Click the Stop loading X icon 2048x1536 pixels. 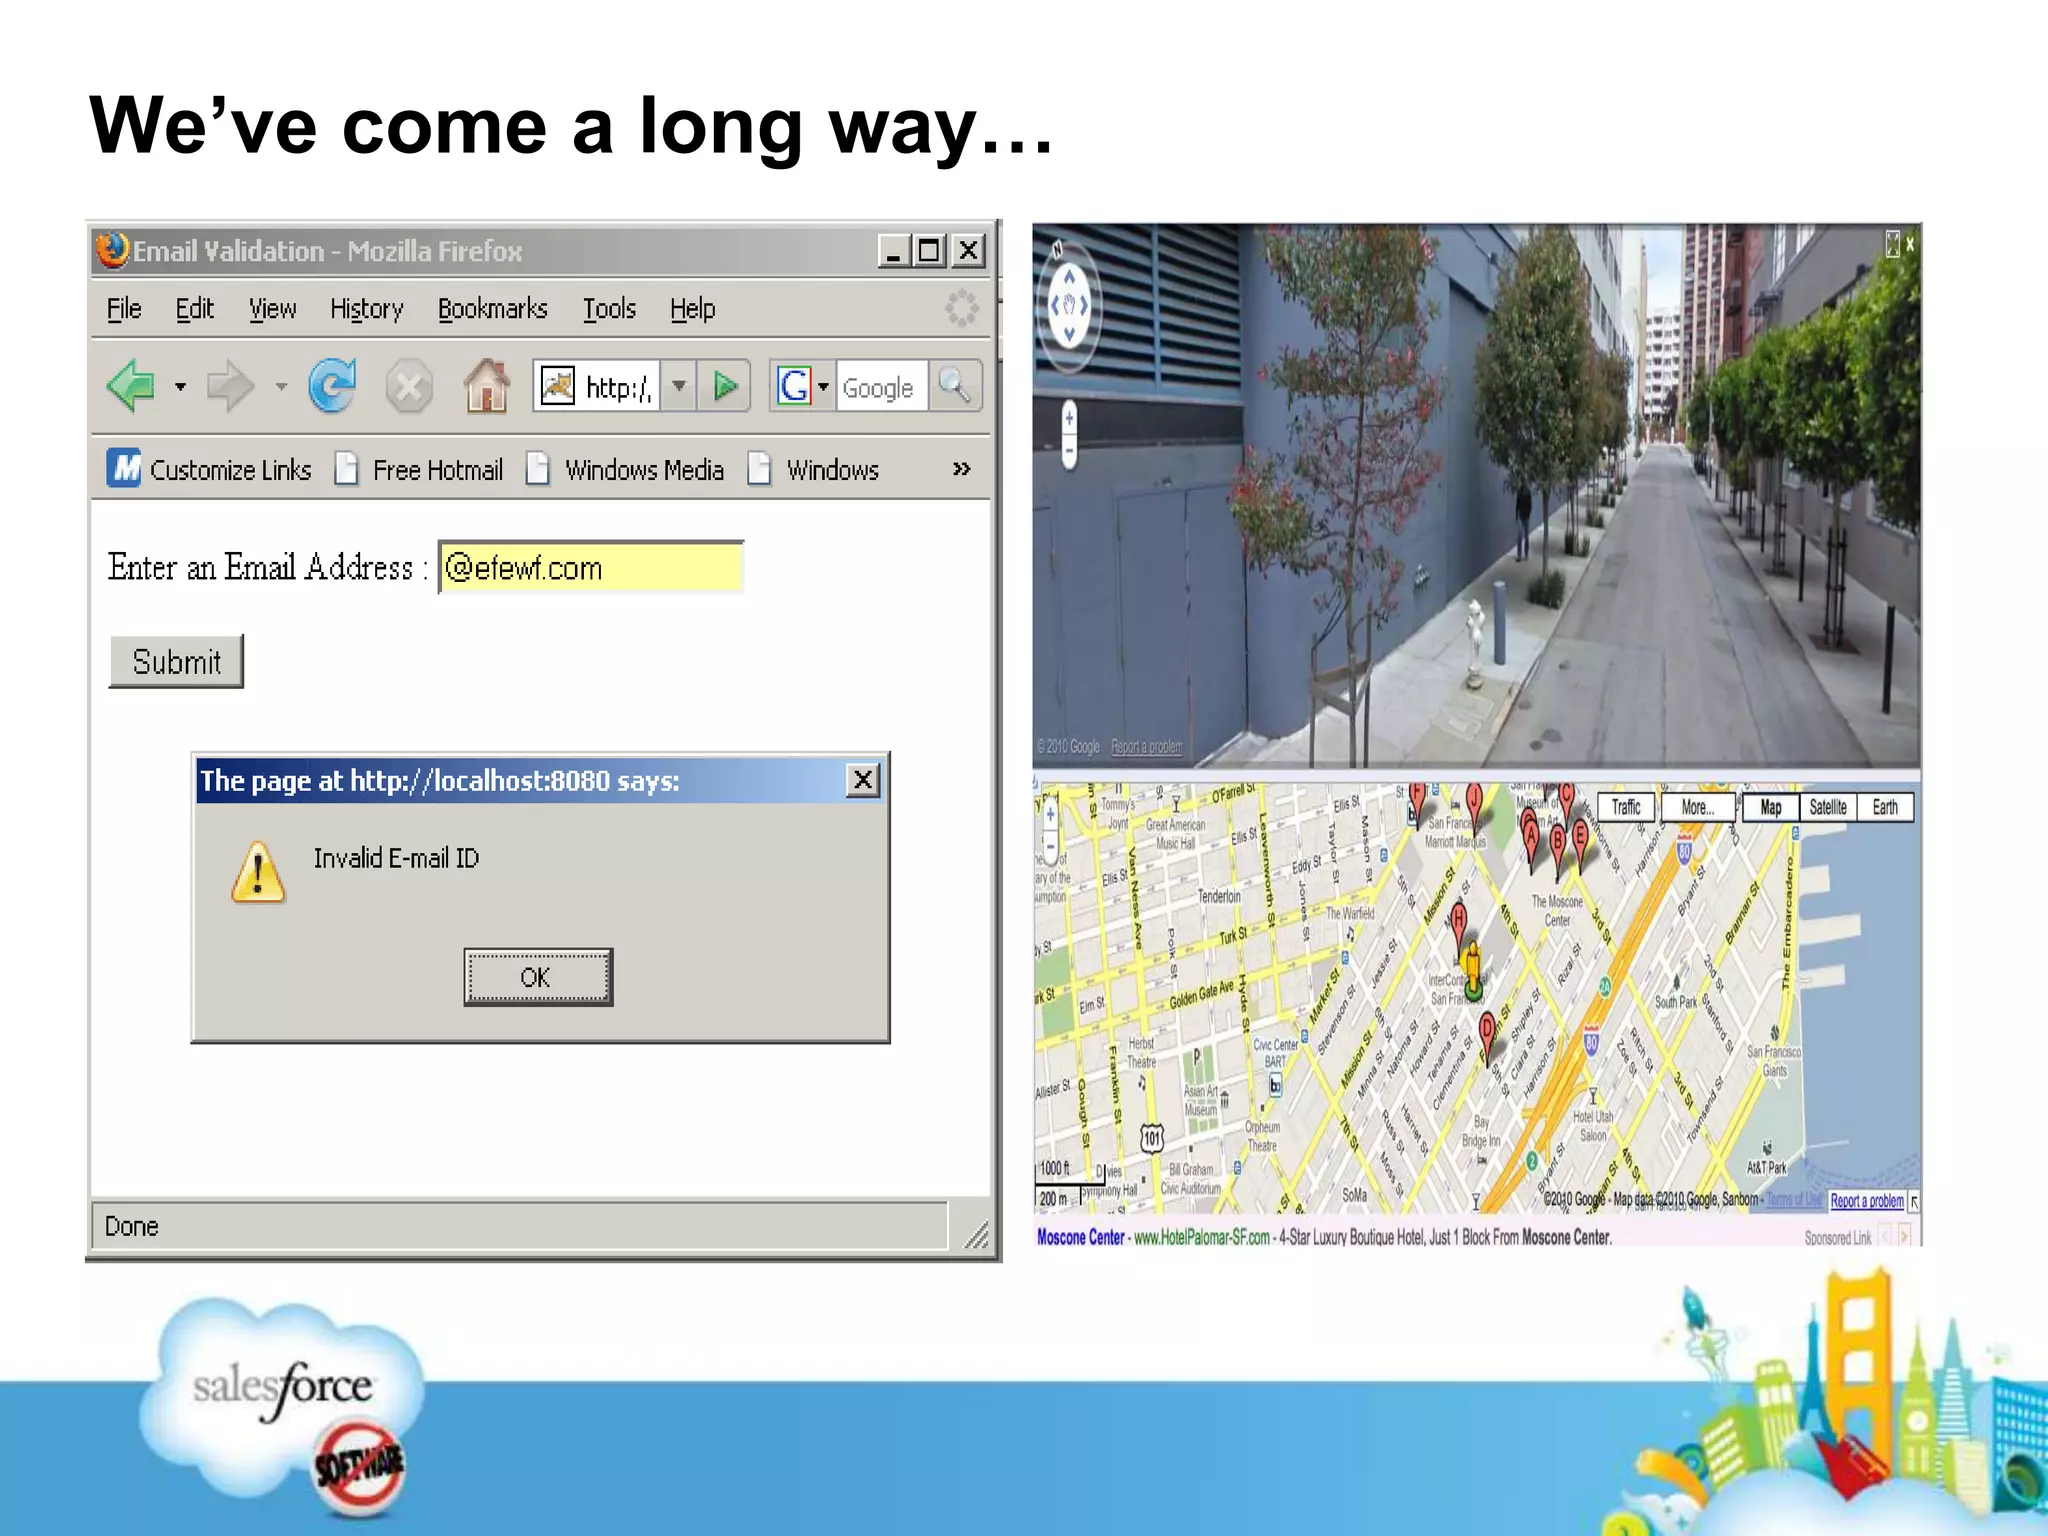(x=409, y=386)
